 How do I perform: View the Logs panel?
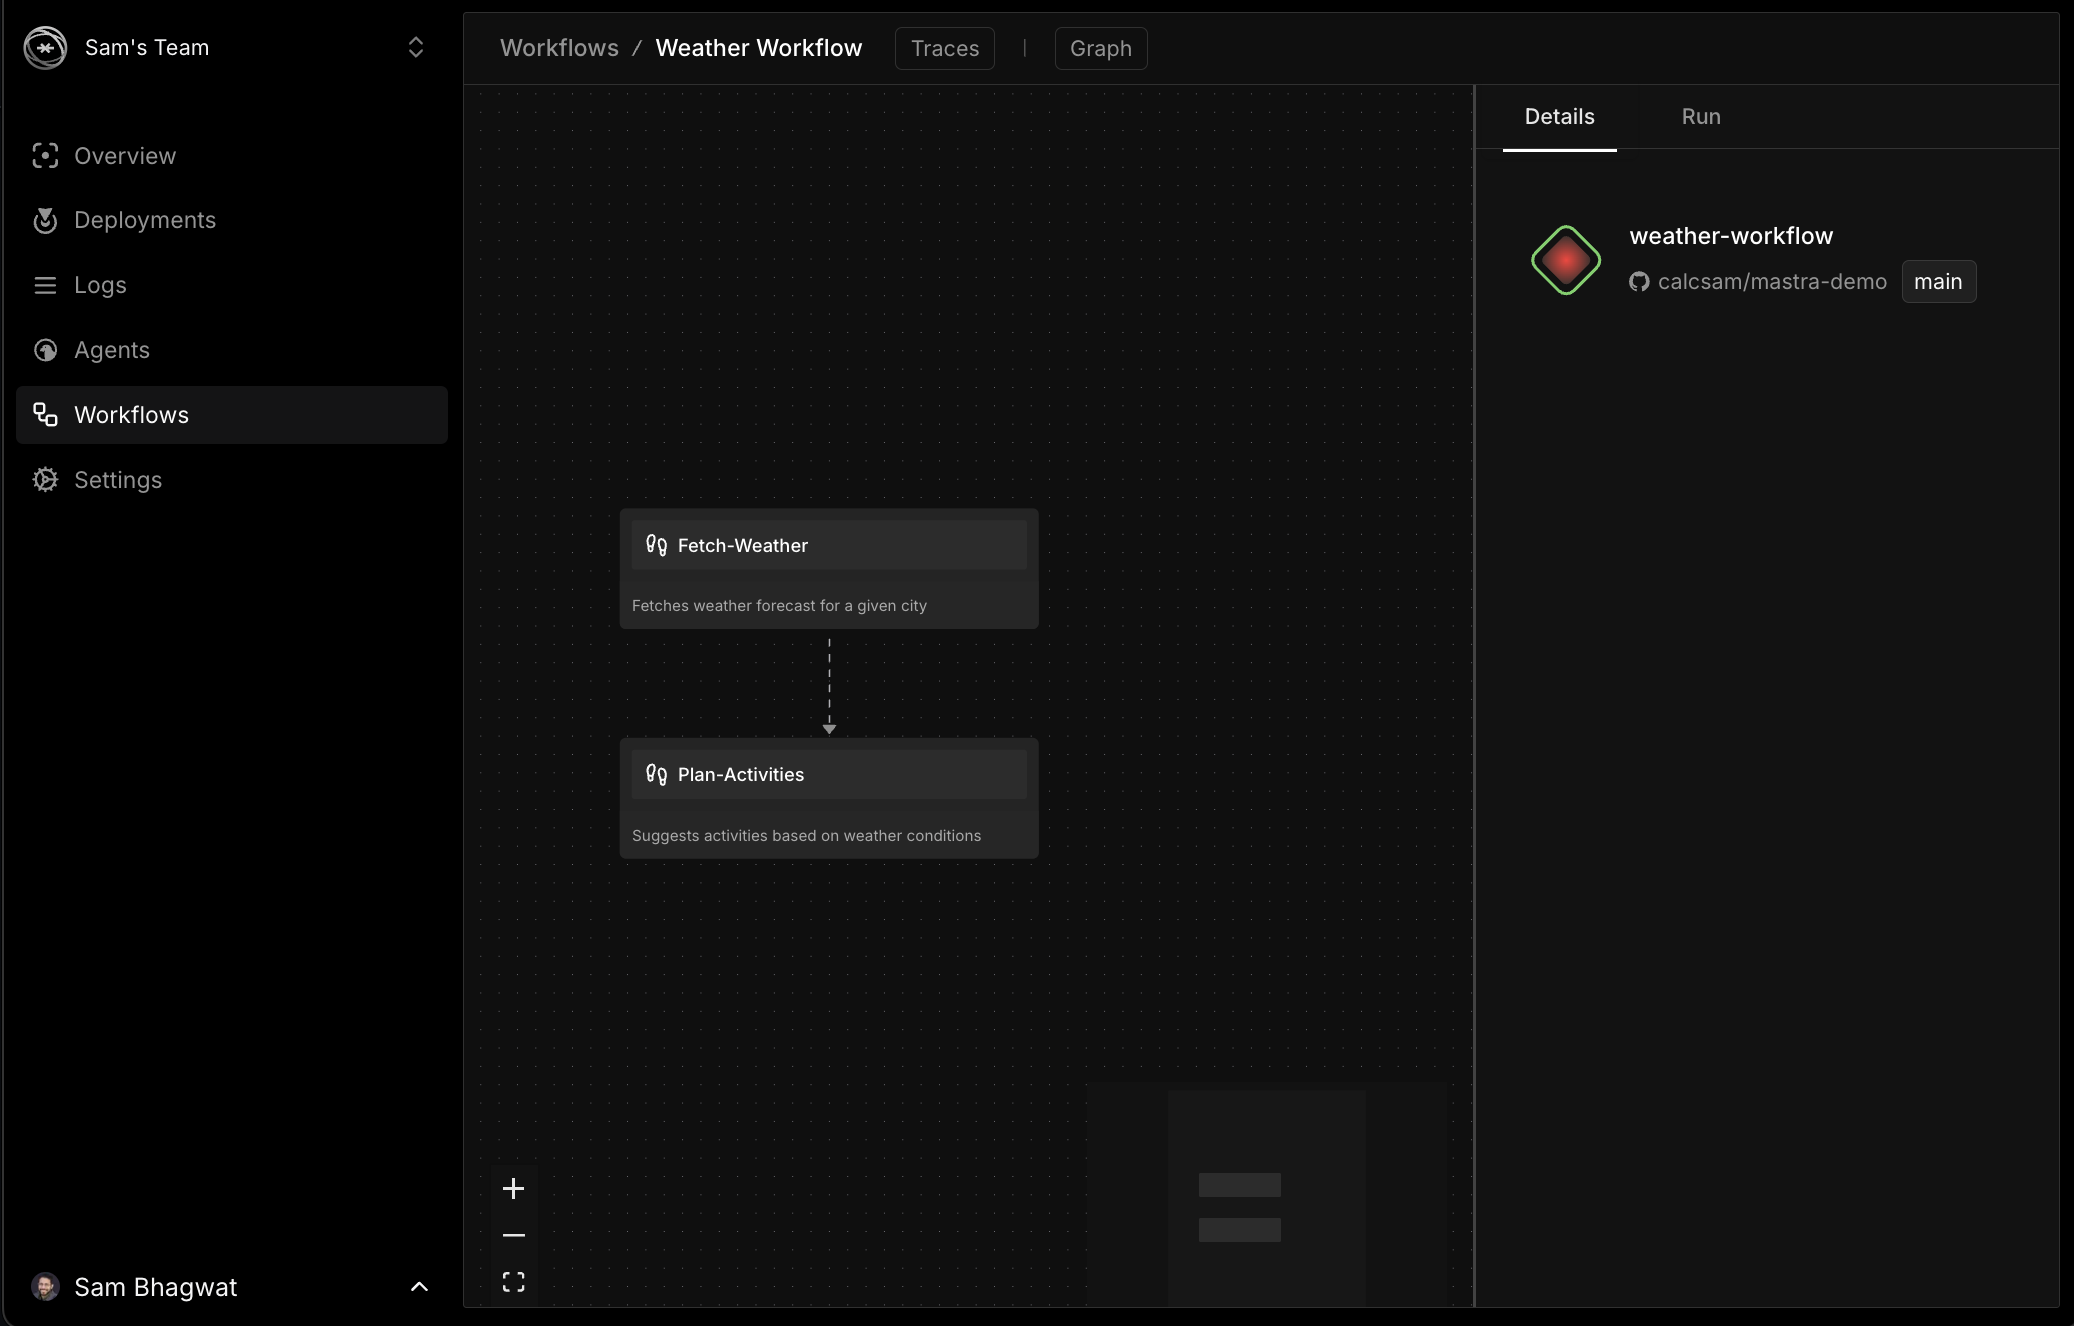[x=99, y=284]
